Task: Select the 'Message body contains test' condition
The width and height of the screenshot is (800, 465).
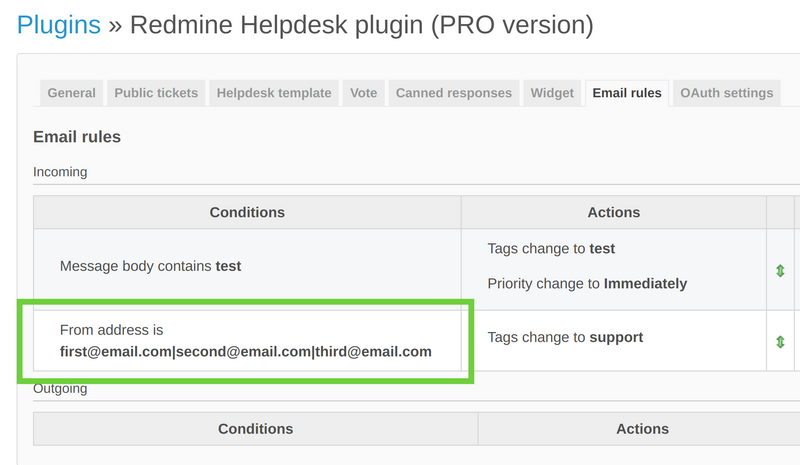Action: pos(150,266)
